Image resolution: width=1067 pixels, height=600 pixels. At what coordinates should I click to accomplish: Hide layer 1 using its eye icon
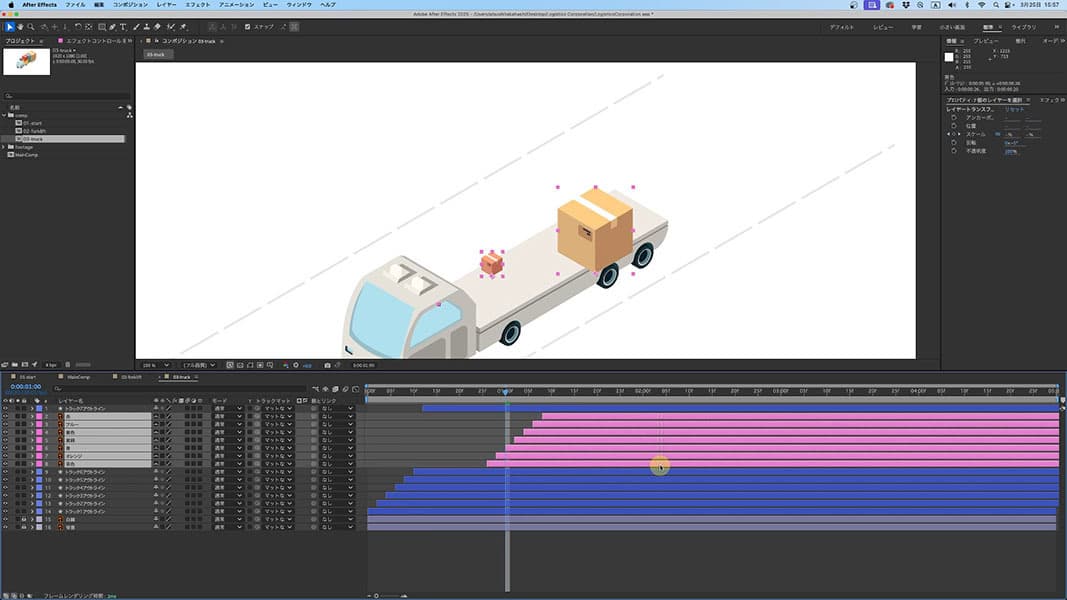pyautogui.click(x=5, y=409)
